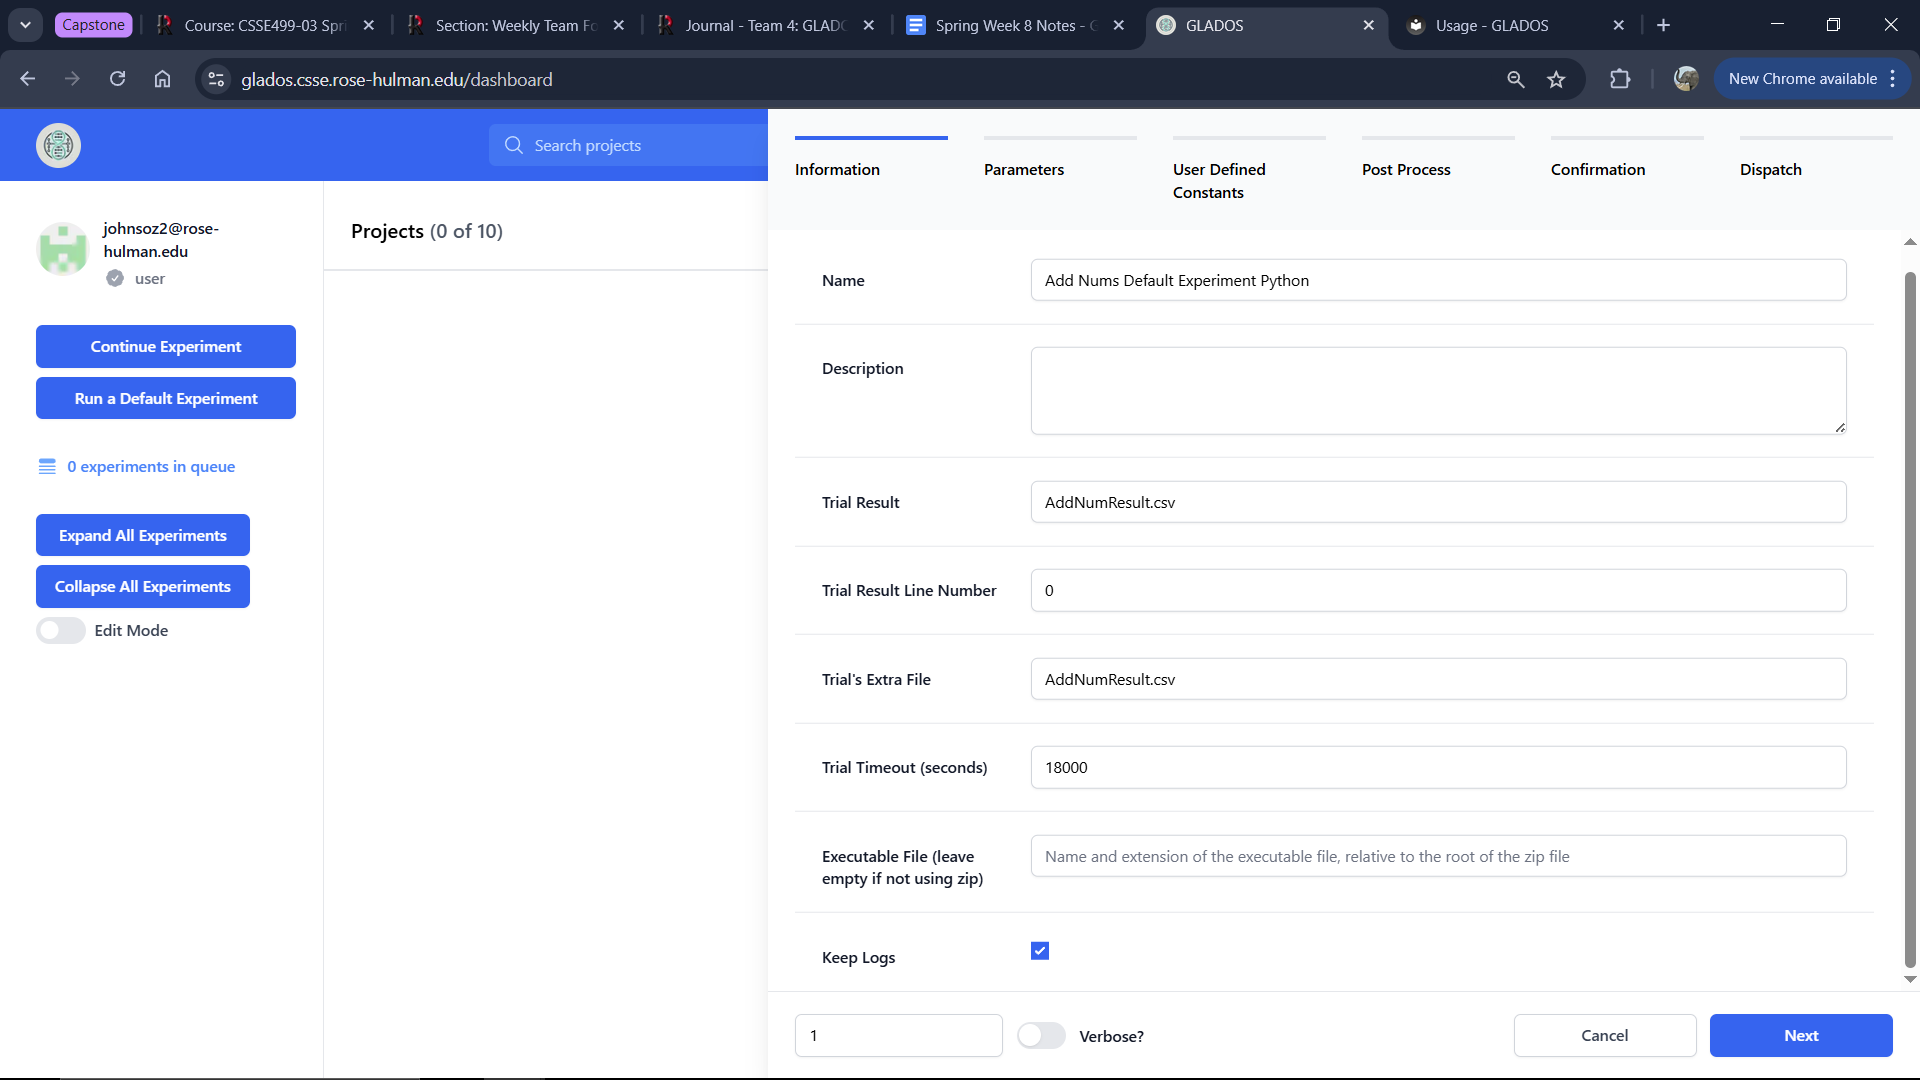Click the queue list icon beside experiments in queue
Screen dimensions: 1920x1080
point(47,467)
